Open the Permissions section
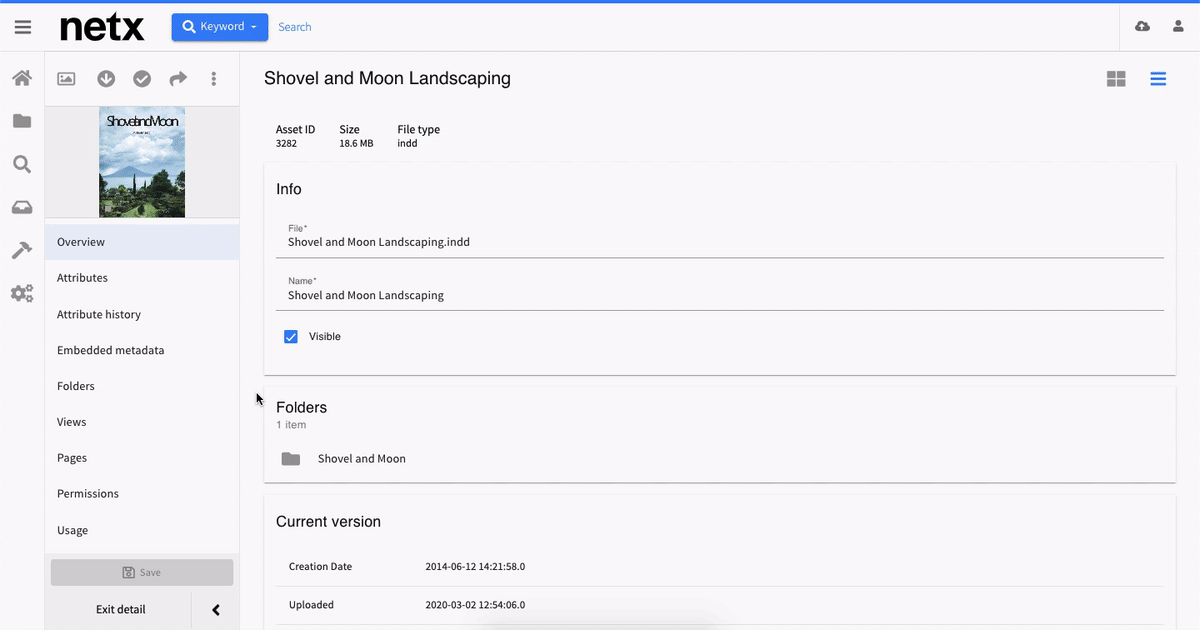Image resolution: width=1200 pixels, height=630 pixels. (x=88, y=494)
